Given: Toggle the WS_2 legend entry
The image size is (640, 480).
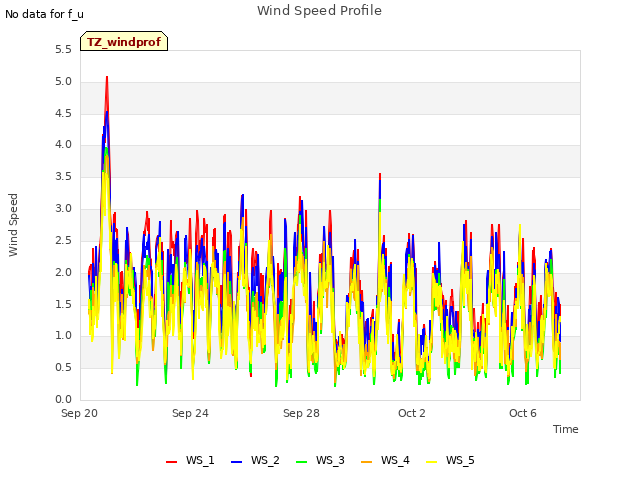Looking at the screenshot, I should tap(255, 460).
